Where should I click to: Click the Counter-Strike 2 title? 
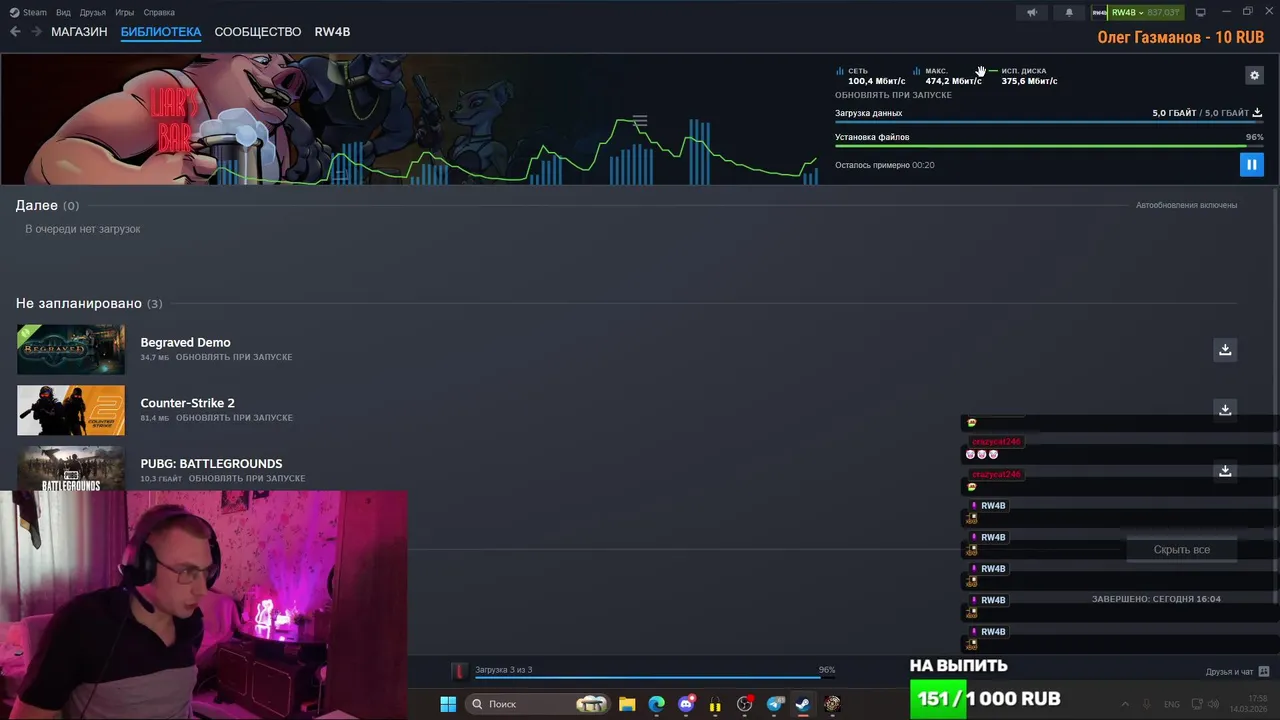[187, 403]
